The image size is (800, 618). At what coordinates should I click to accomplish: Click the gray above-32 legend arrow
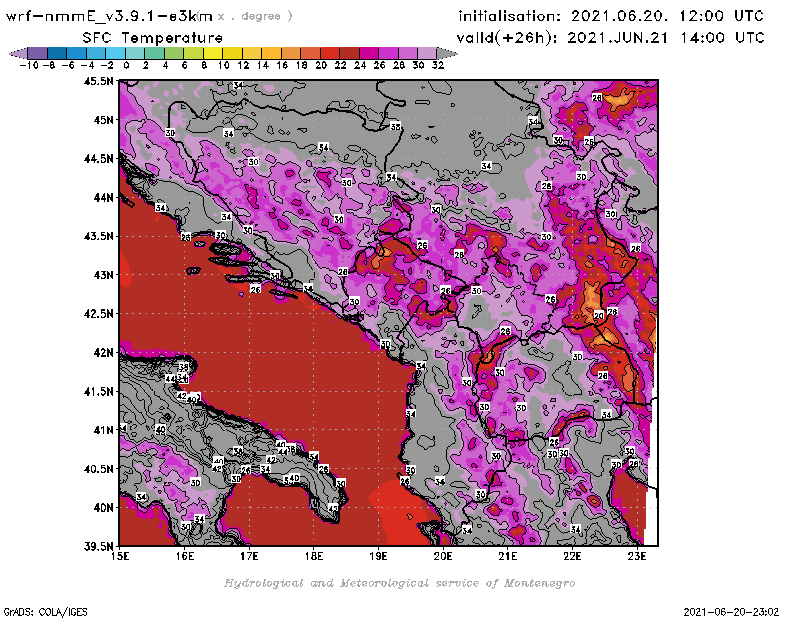[447, 53]
